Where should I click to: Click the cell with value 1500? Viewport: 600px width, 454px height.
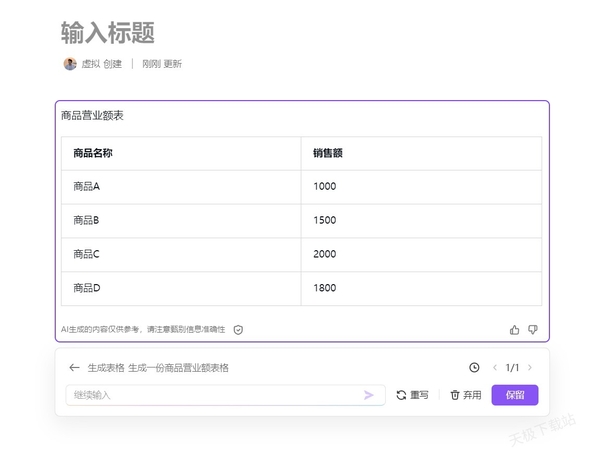420,220
